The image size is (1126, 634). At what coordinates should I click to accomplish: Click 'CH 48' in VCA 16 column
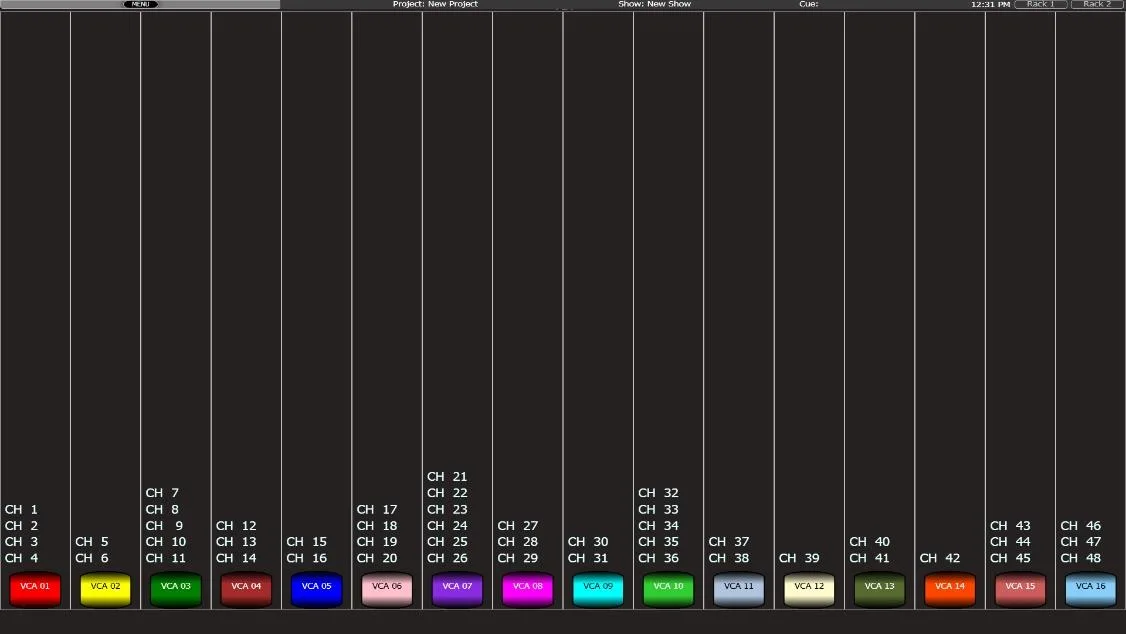coord(1081,558)
